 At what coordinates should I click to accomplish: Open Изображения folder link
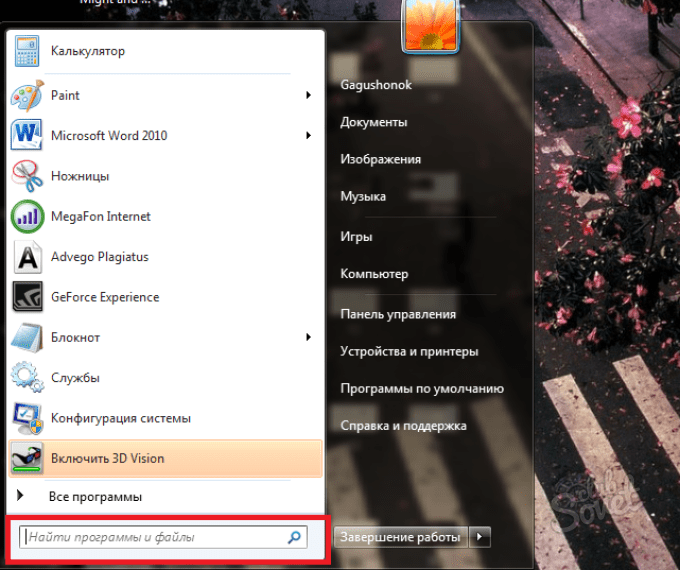[x=380, y=159]
